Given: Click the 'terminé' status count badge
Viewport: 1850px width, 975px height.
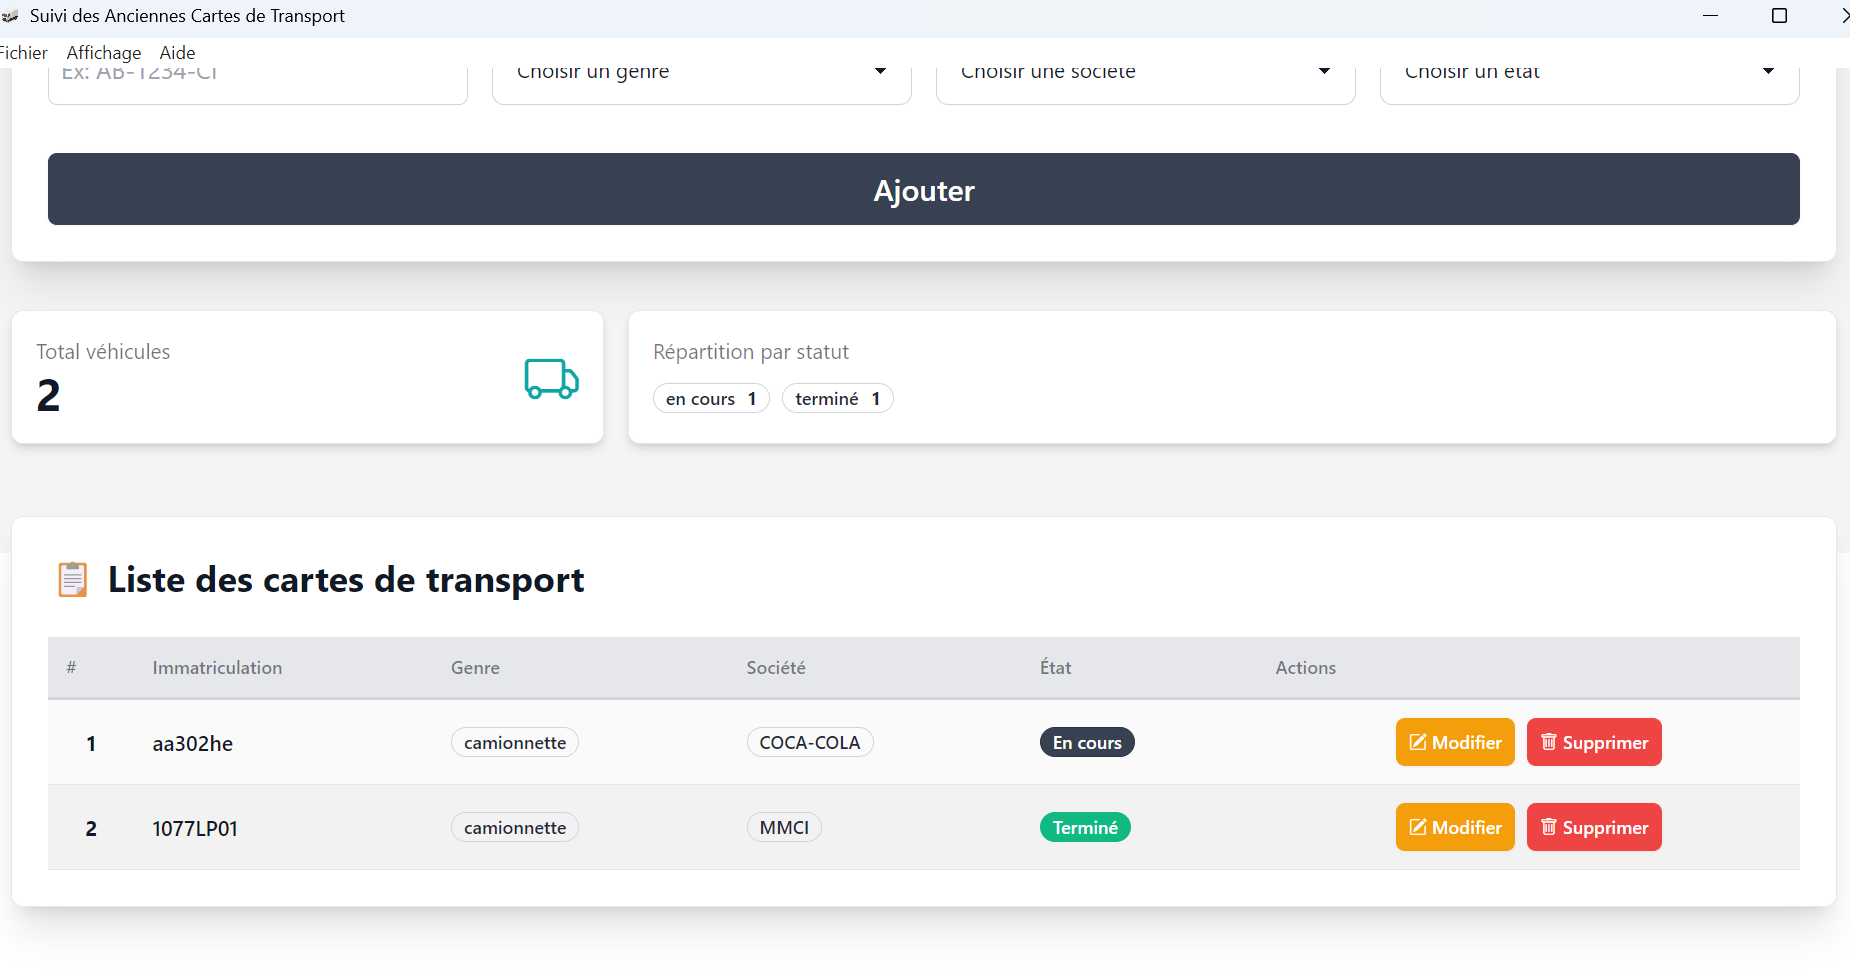Looking at the screenshot, I should 837,398.
